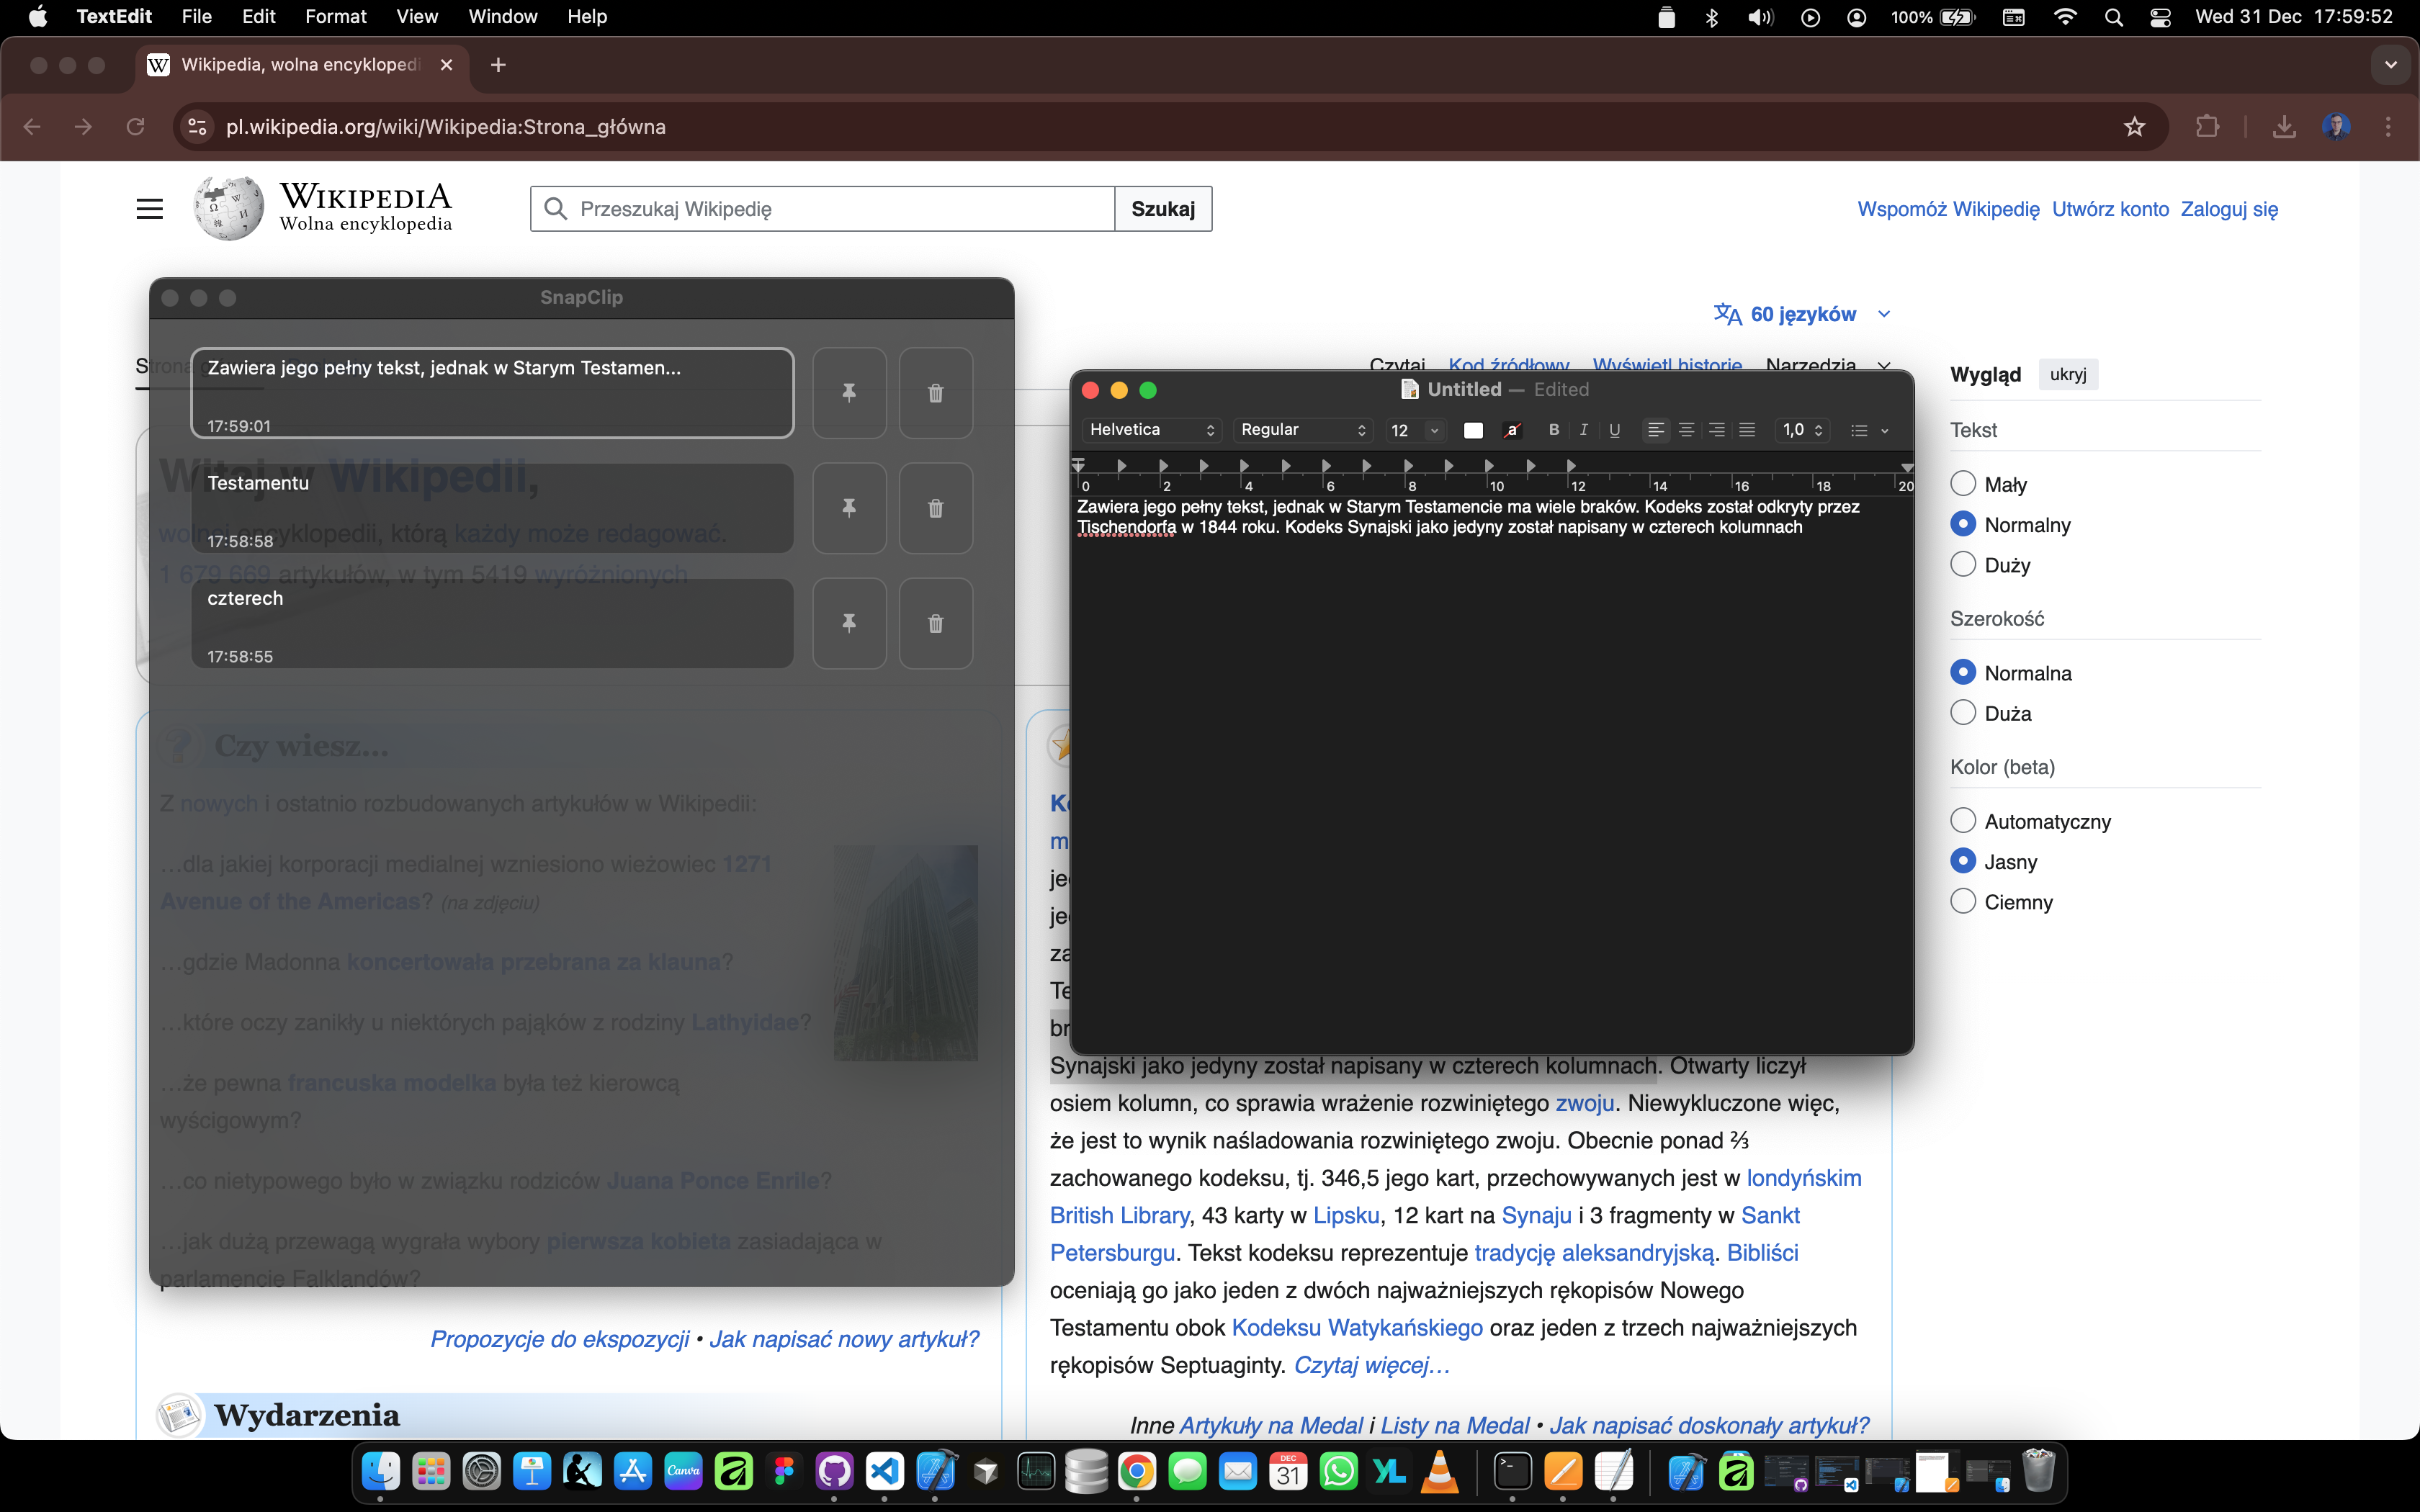Select 'Duża' width option
Viewport: 2420px width, 1512px height.
click(x=1963, y=713)
